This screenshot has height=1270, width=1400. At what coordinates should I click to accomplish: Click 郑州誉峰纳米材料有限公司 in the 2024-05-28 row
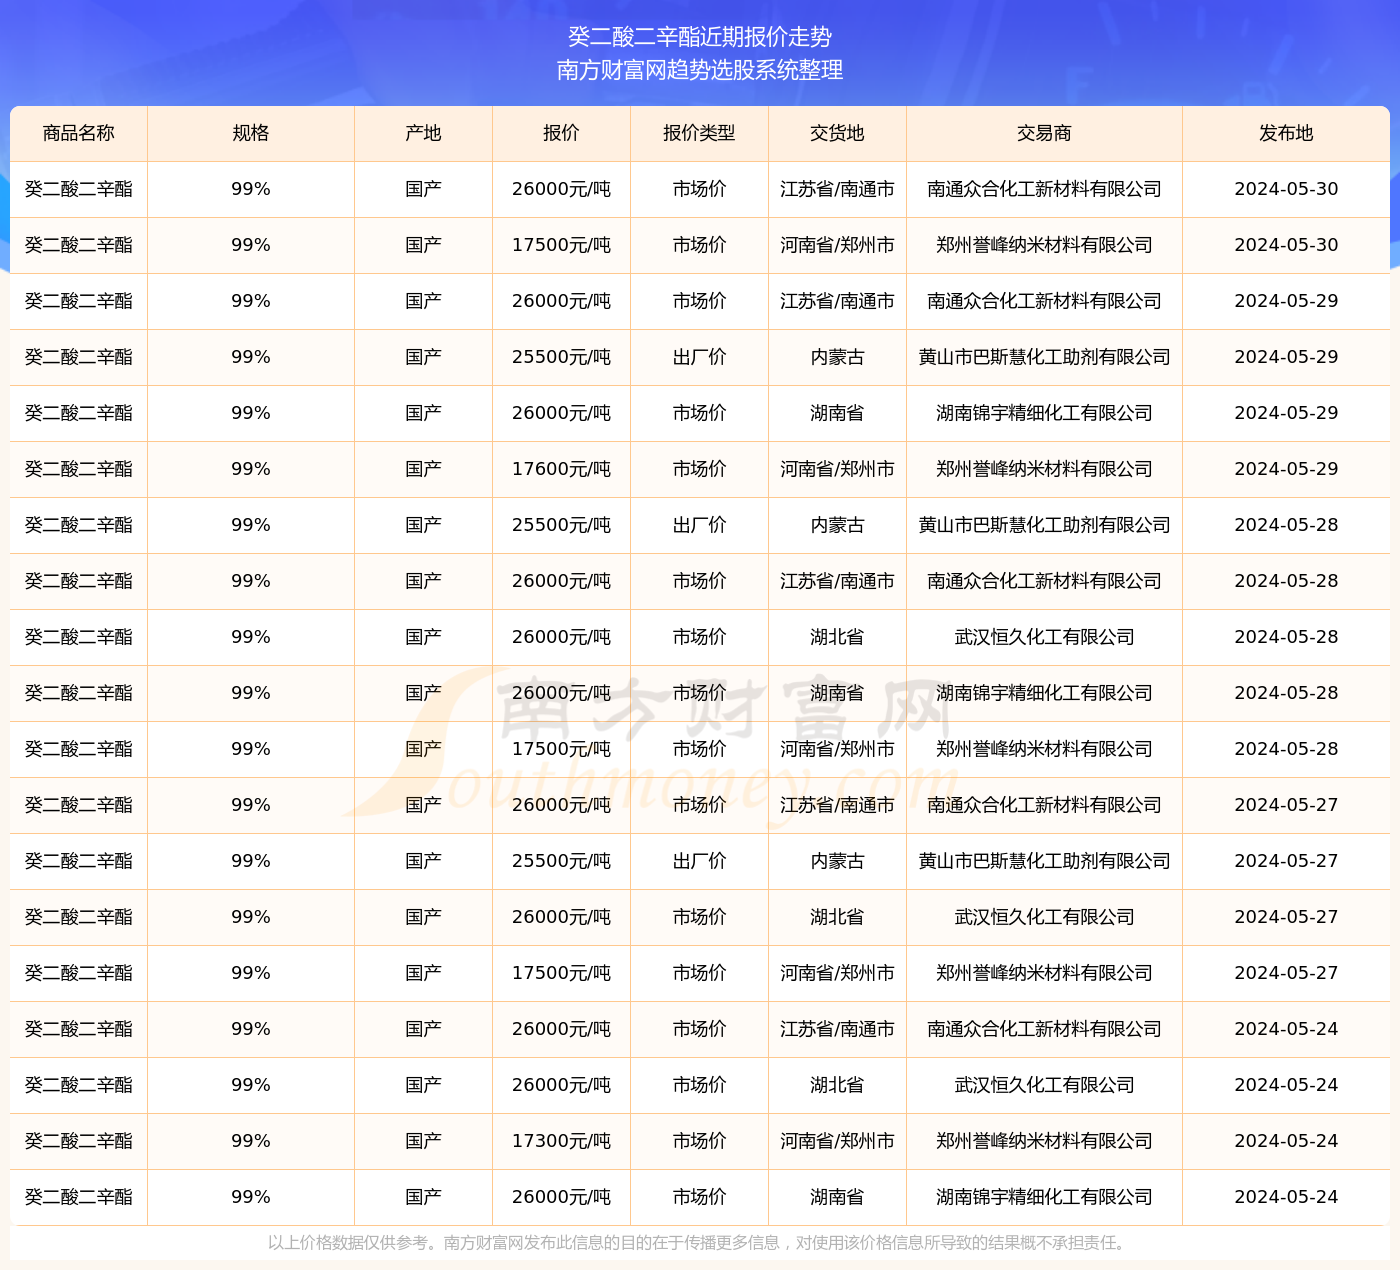click(x=1044, y=749)
